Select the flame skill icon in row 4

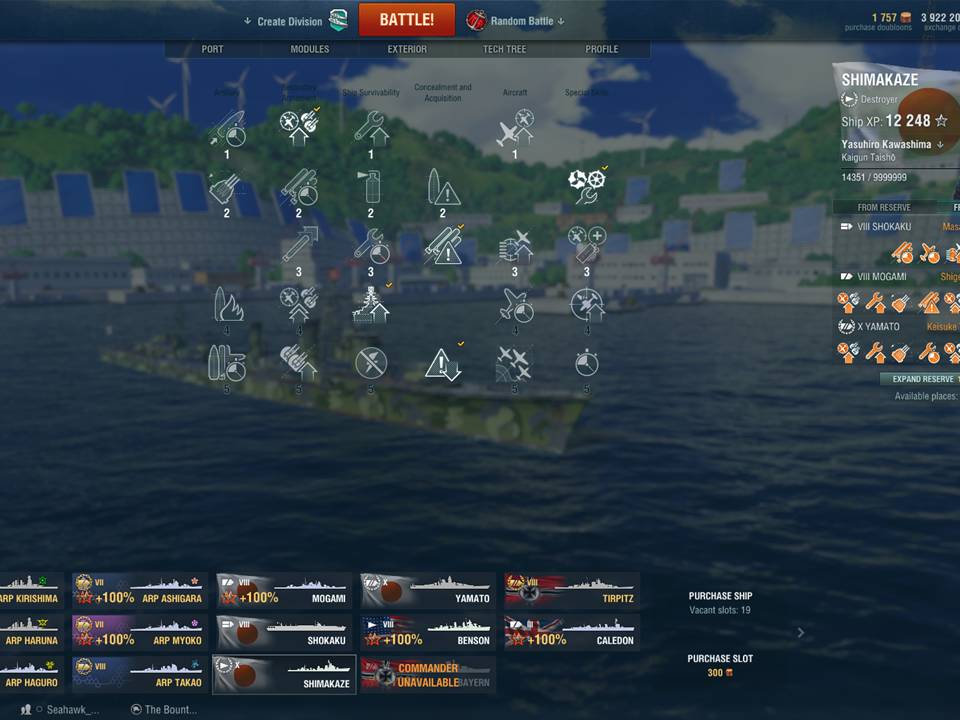[x=227, y=304]
